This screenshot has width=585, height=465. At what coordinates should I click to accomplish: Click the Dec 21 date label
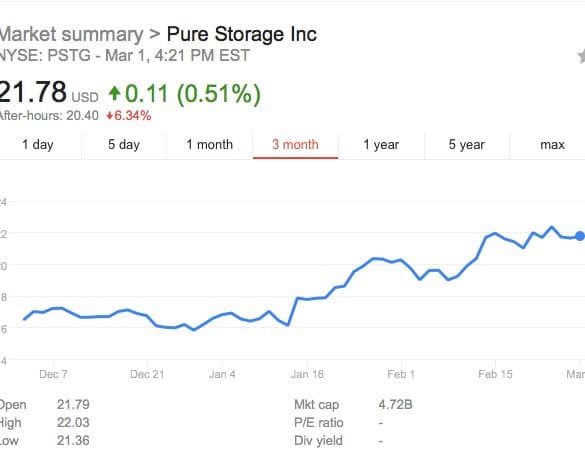(147, 374)
